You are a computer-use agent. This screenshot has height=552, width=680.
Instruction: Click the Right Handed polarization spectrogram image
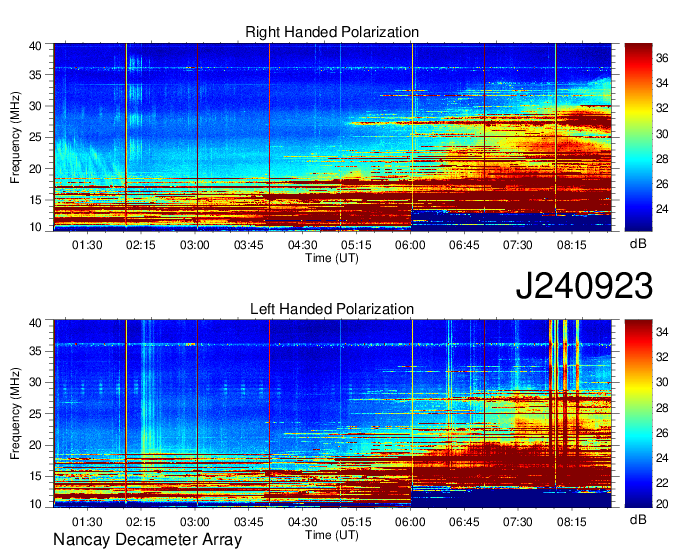pyautogui.click(x=333, y=137)
